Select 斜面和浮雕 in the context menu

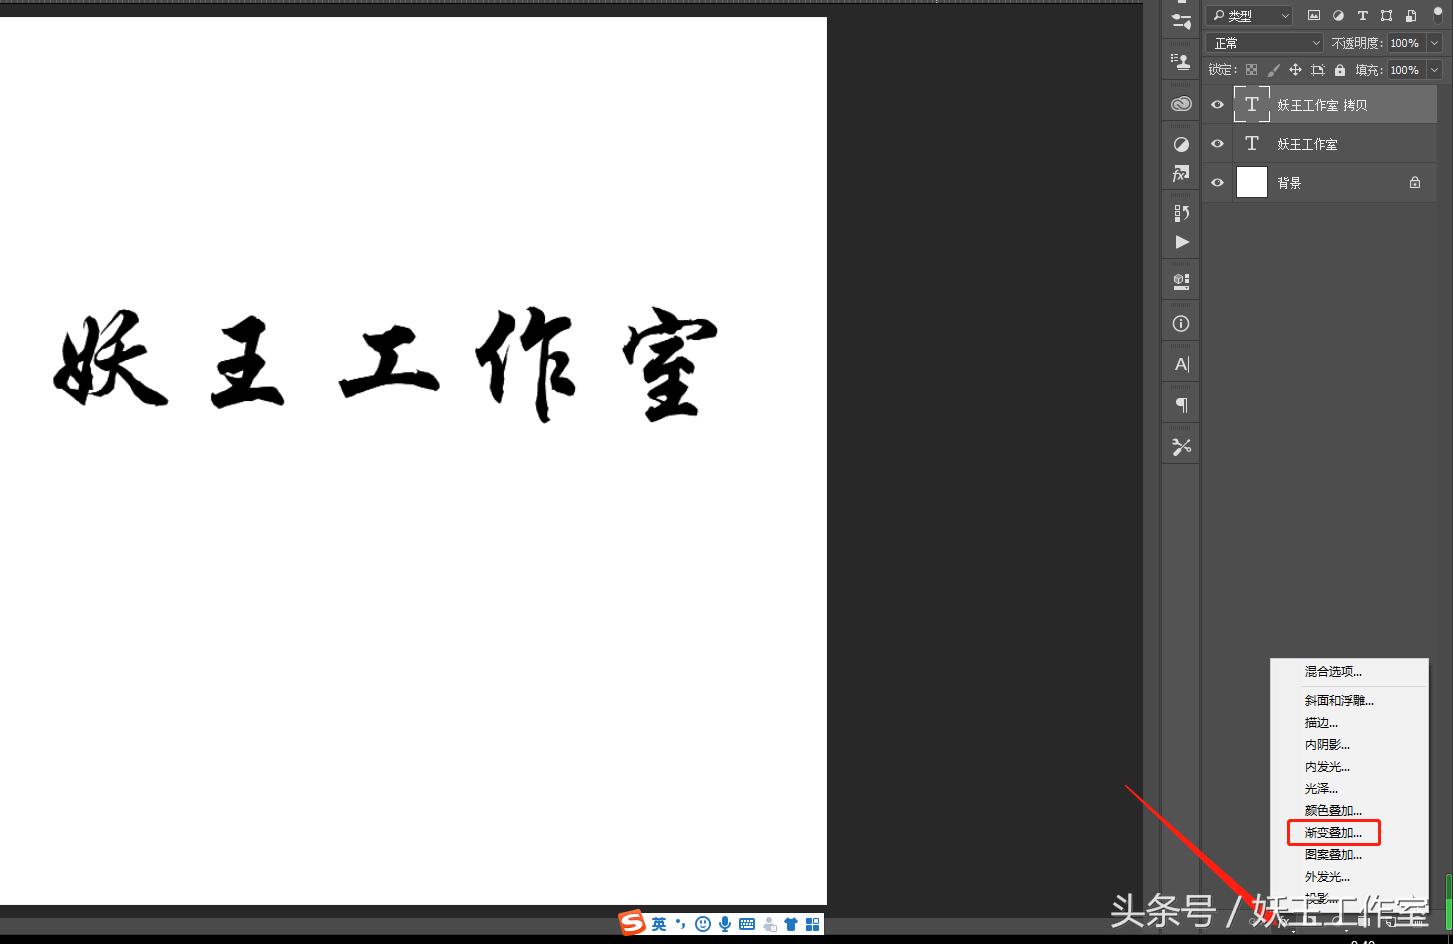tap(1339, 699)
